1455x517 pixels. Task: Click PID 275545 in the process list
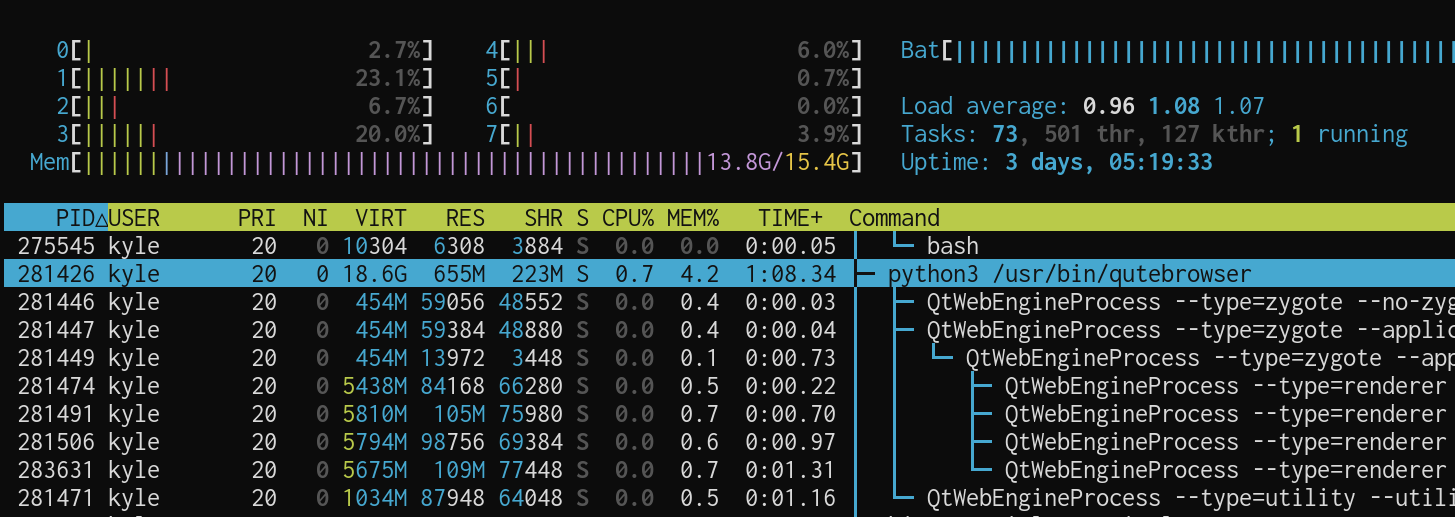tap(56, 246)
